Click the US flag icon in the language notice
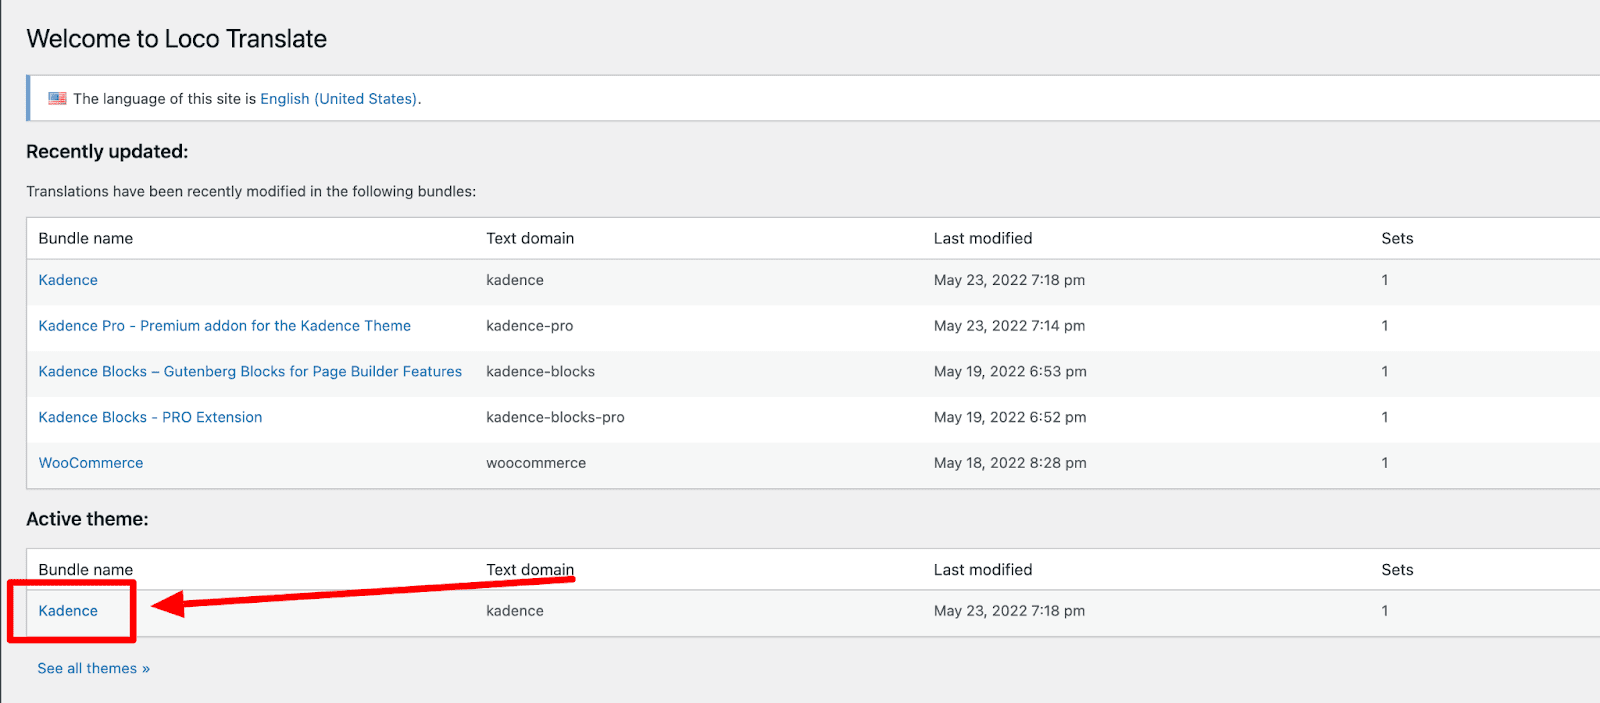Screen dimensions: 1600x703 point(57,98)
